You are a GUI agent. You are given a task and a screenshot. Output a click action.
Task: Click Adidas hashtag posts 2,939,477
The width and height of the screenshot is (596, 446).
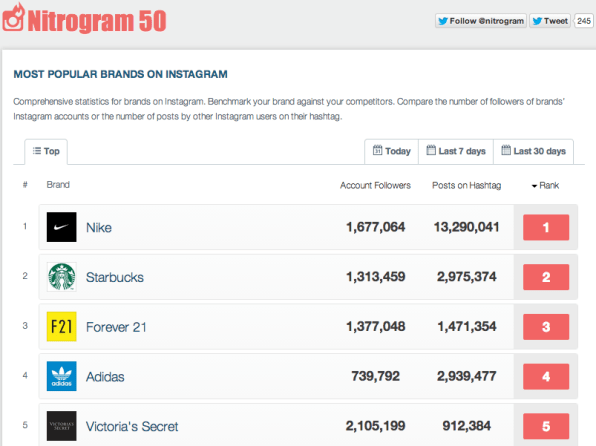pos(466,376)
